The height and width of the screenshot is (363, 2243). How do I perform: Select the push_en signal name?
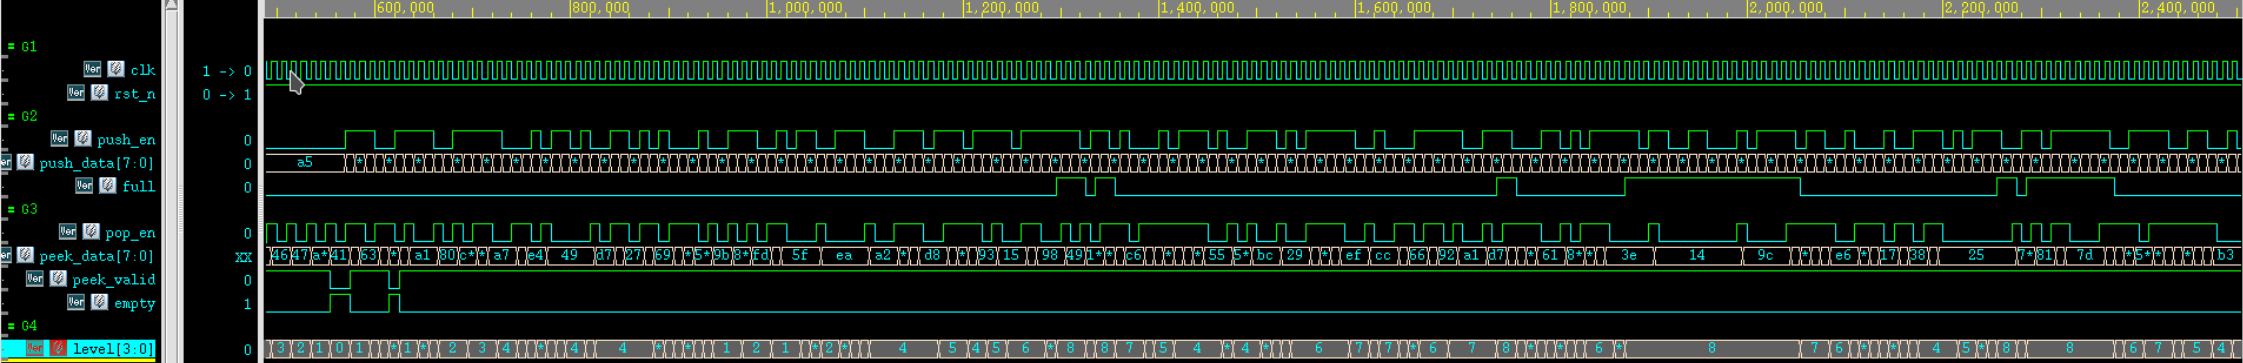click(x=126, y=140)
